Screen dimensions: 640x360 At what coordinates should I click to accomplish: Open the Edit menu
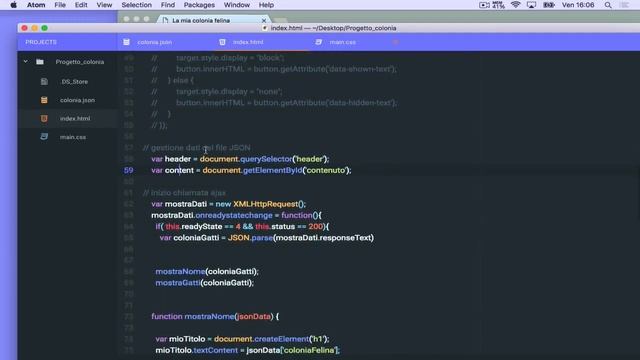tap(81, 5)
